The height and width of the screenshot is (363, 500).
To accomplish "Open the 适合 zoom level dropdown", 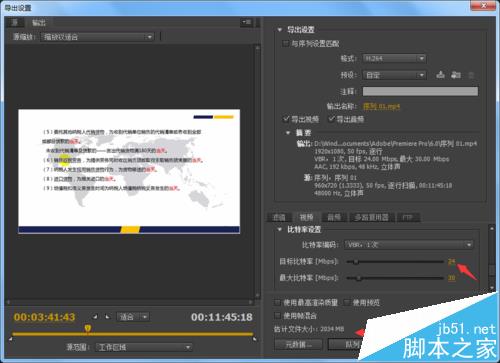I will 133,317.
